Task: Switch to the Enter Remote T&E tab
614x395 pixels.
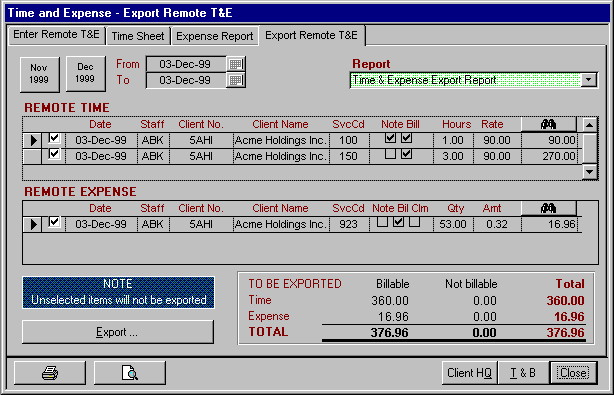Action: pyautogui.click(x=56, y=34)
